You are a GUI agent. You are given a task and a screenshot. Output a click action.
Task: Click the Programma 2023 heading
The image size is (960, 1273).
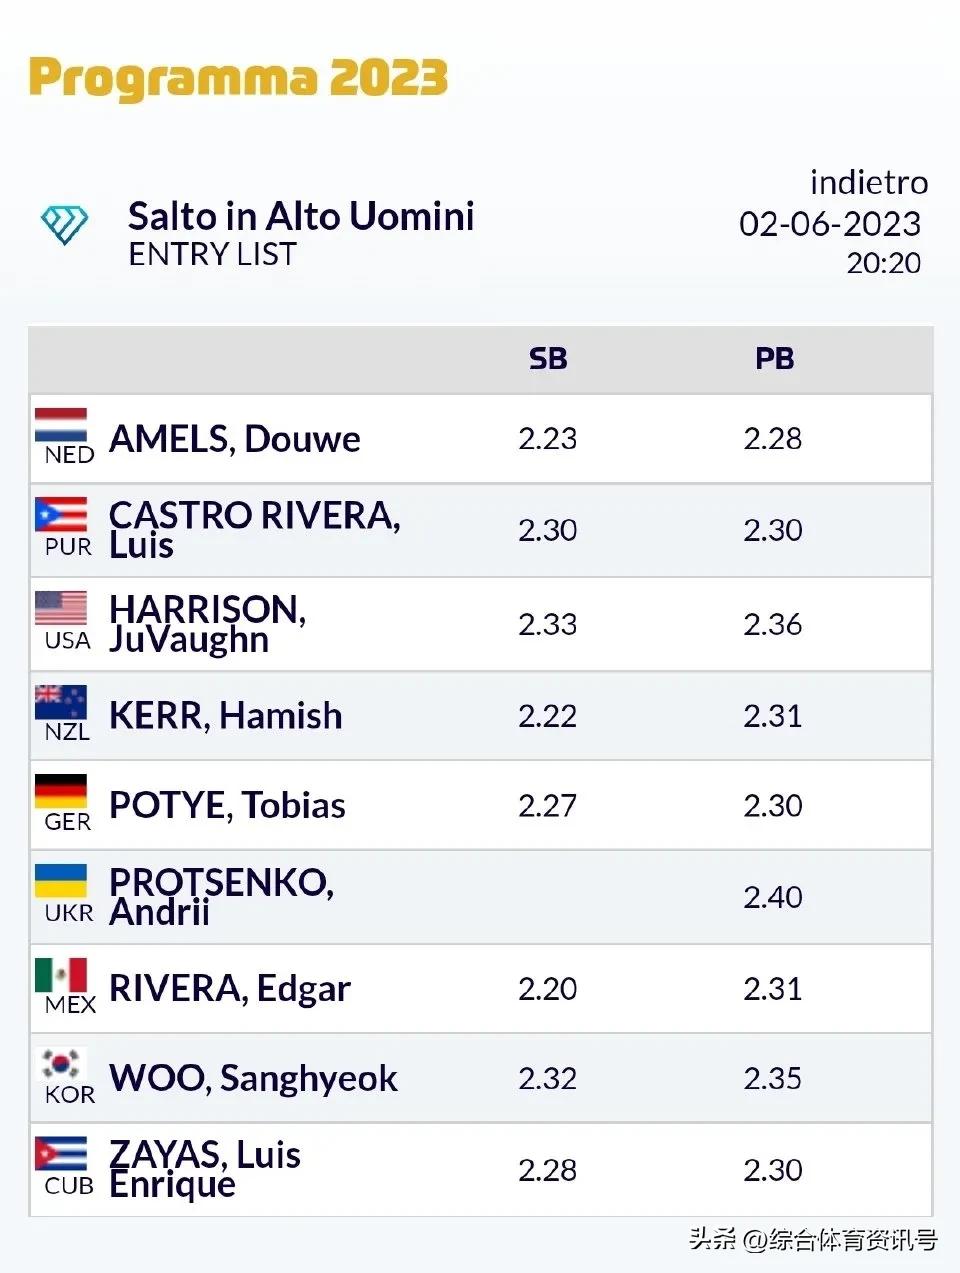[x=238, y=78]
